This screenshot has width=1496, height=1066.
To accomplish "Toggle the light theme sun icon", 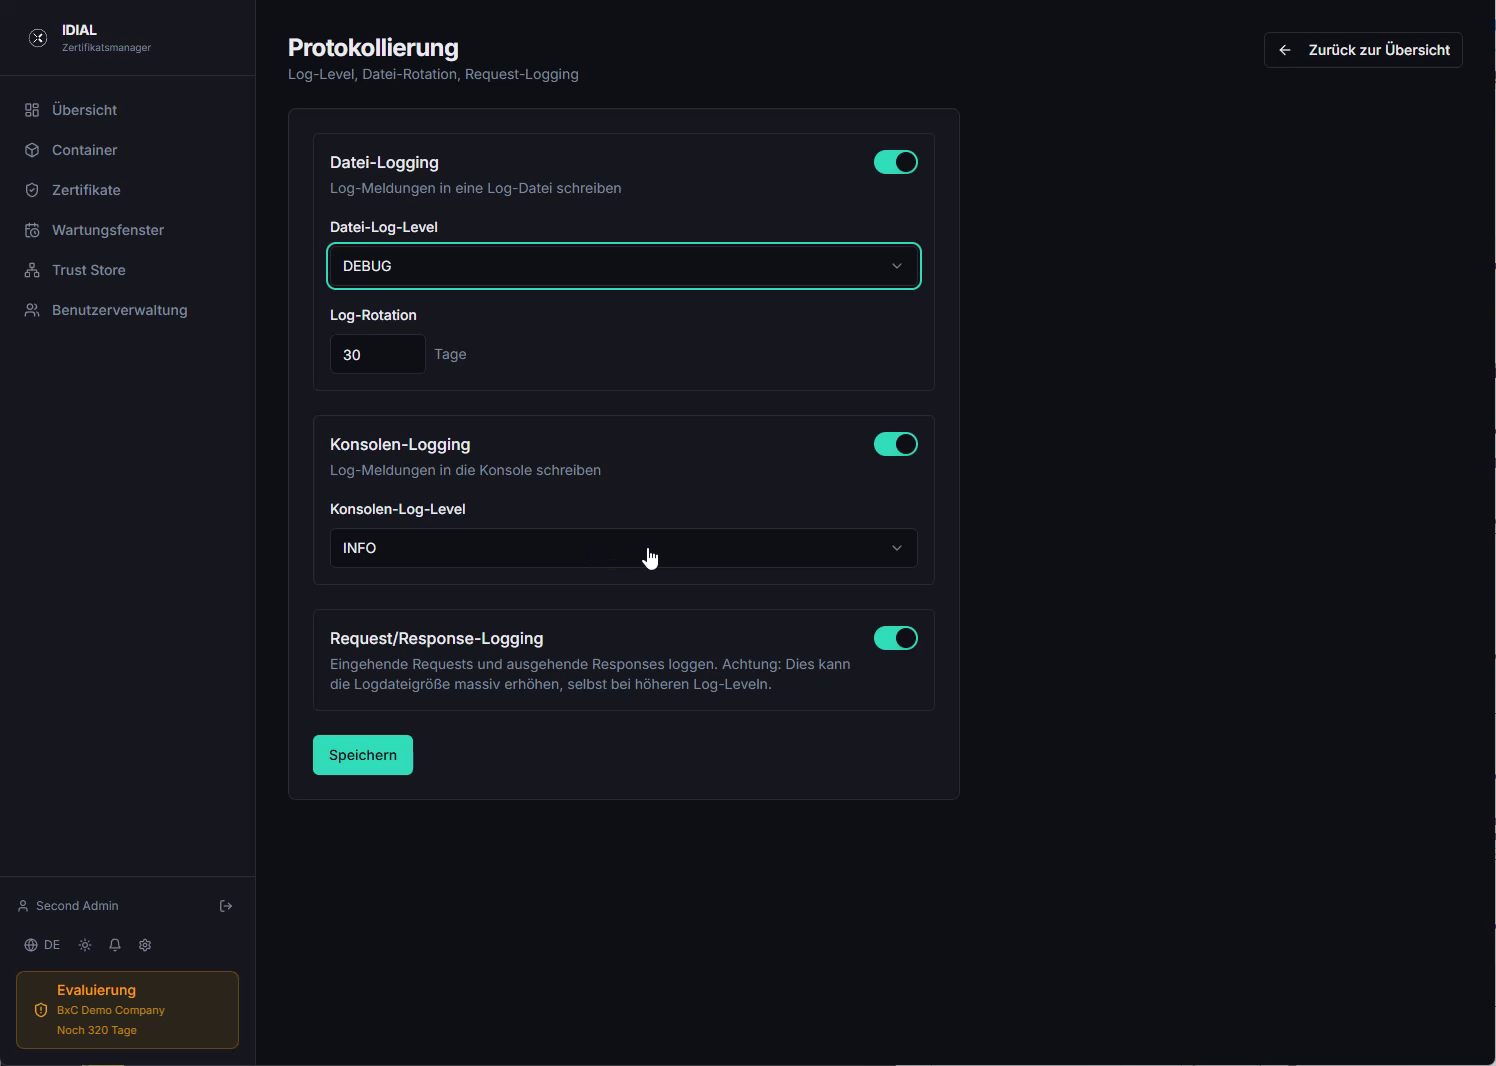I will pyautogui.click(x=85, y=945).
